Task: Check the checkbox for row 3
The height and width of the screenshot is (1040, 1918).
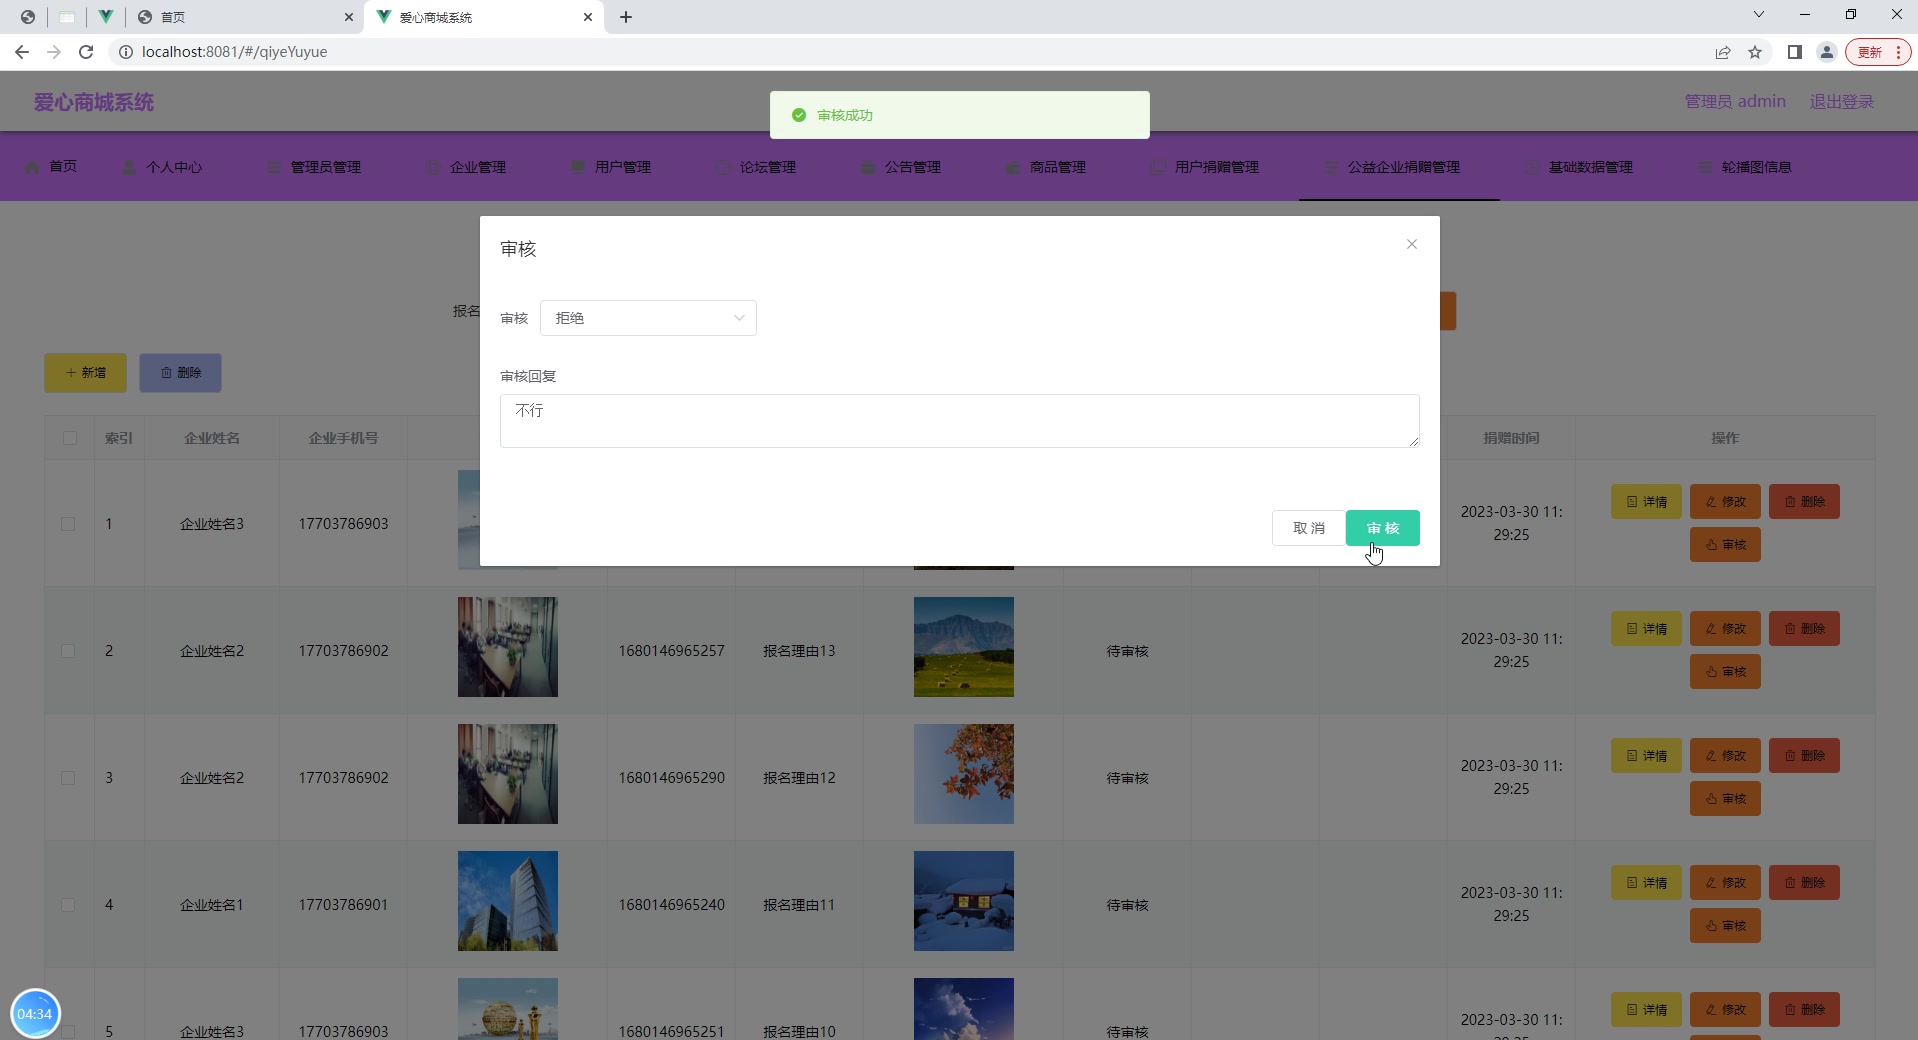Action: (68, 778)
